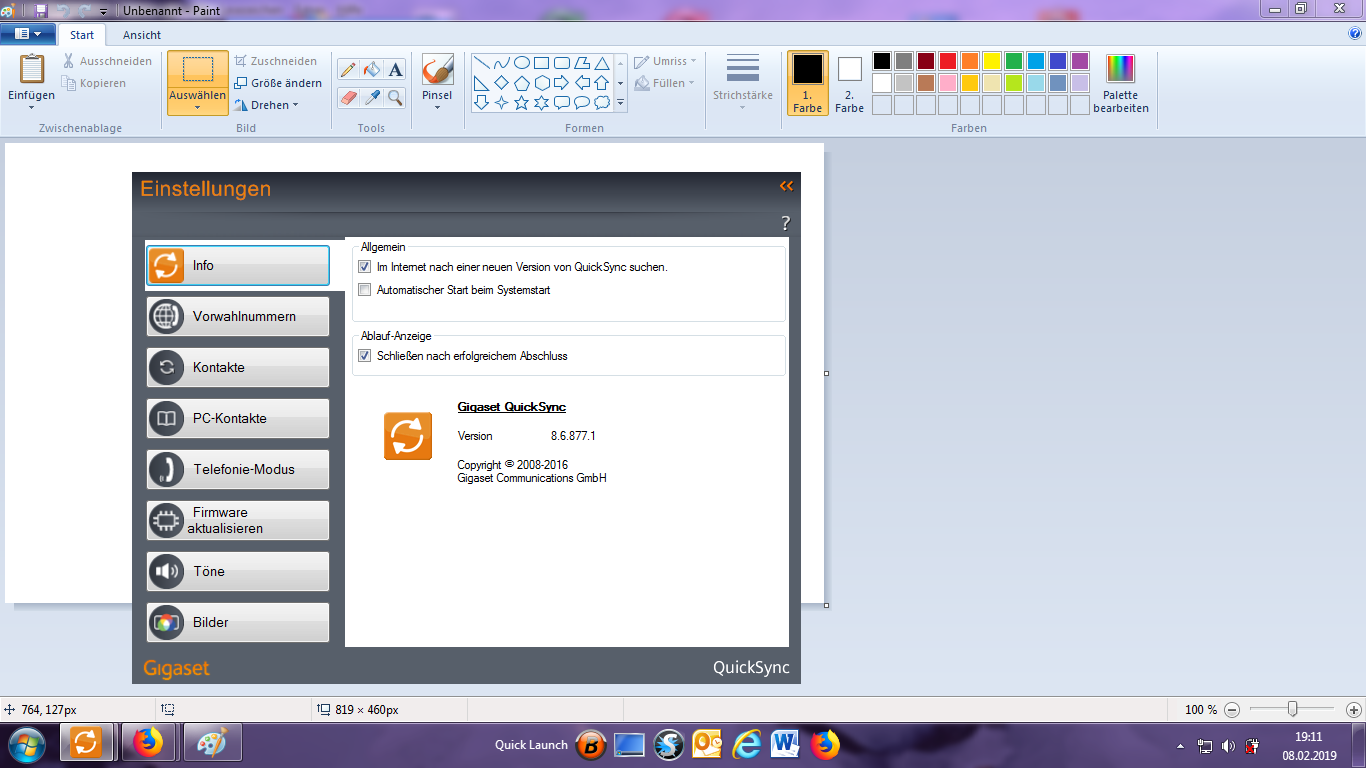Open the Auswählen dropdown arrow
1366x768 pixels.
coord(198,108)
